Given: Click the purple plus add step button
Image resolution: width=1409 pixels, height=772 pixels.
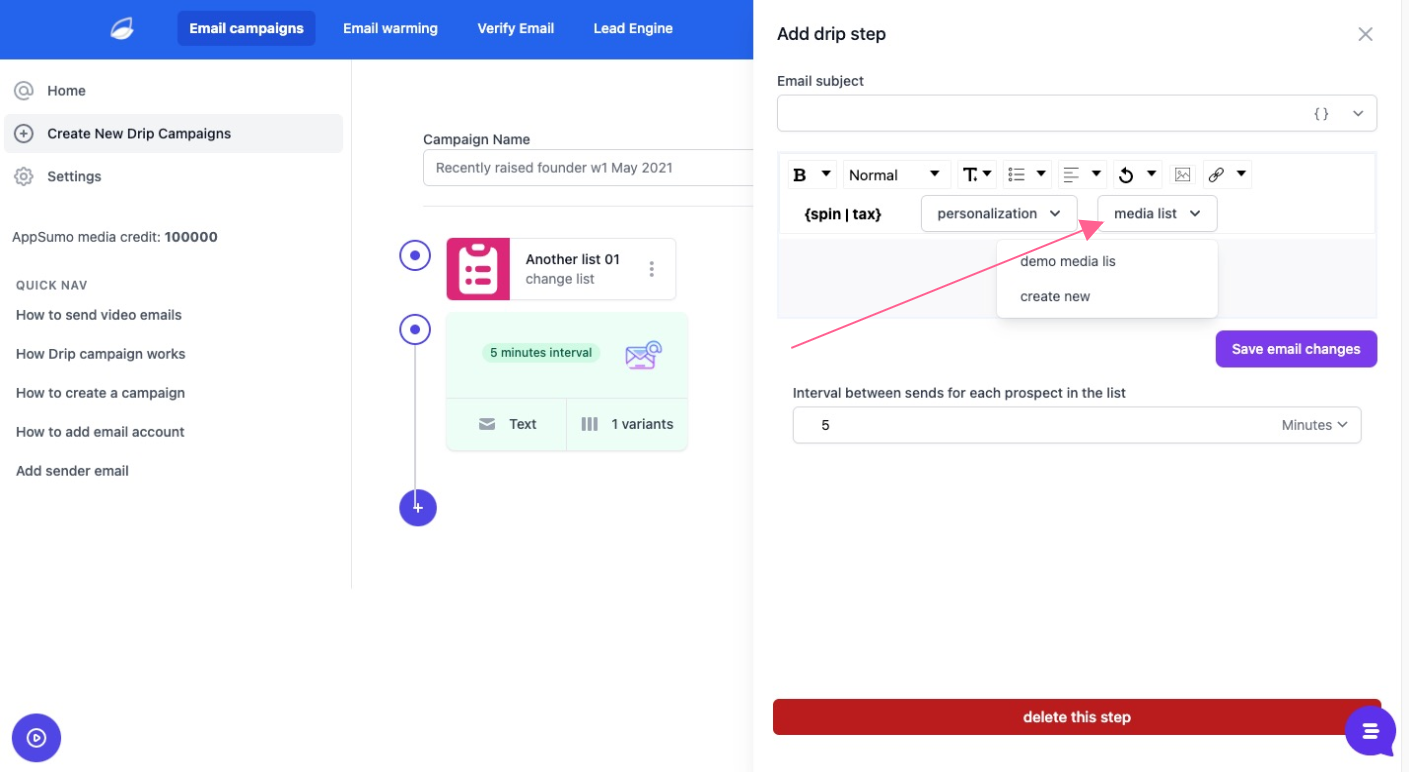Looking at the screenshot, I should click(x=418, y=508).
